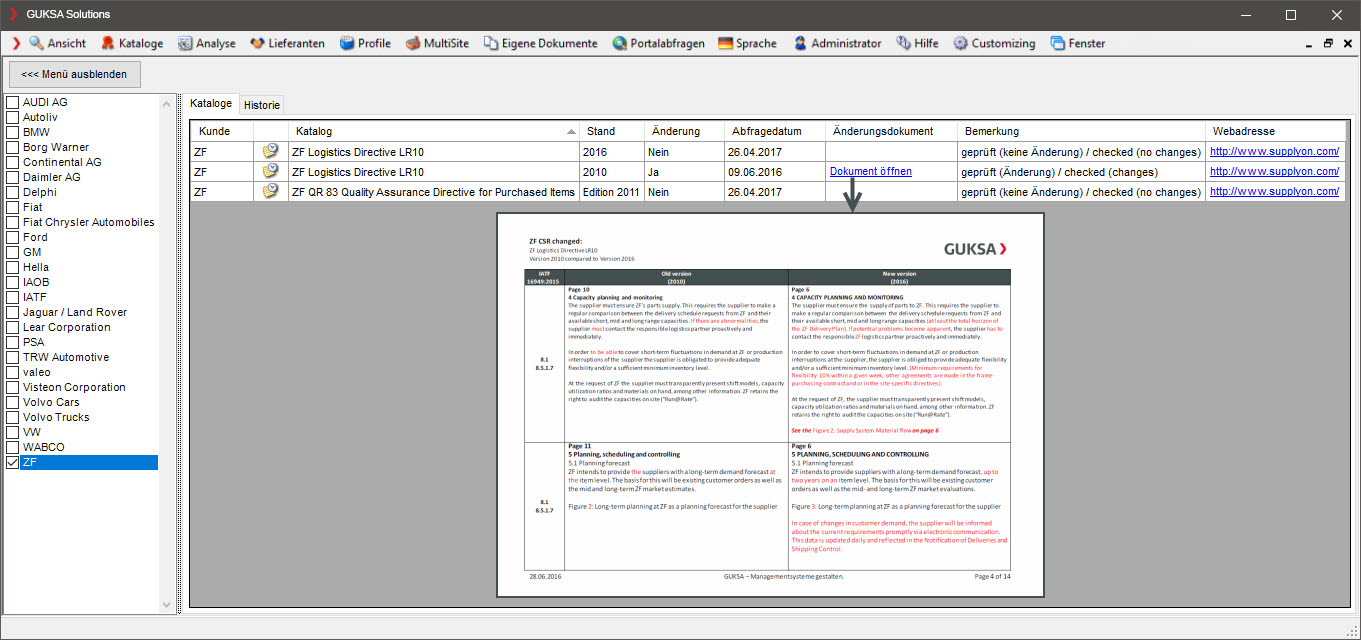The height and width of the screenshot is (640, 1361).
Task: Select the '2010' Stand cell
Action: point(612,172)
